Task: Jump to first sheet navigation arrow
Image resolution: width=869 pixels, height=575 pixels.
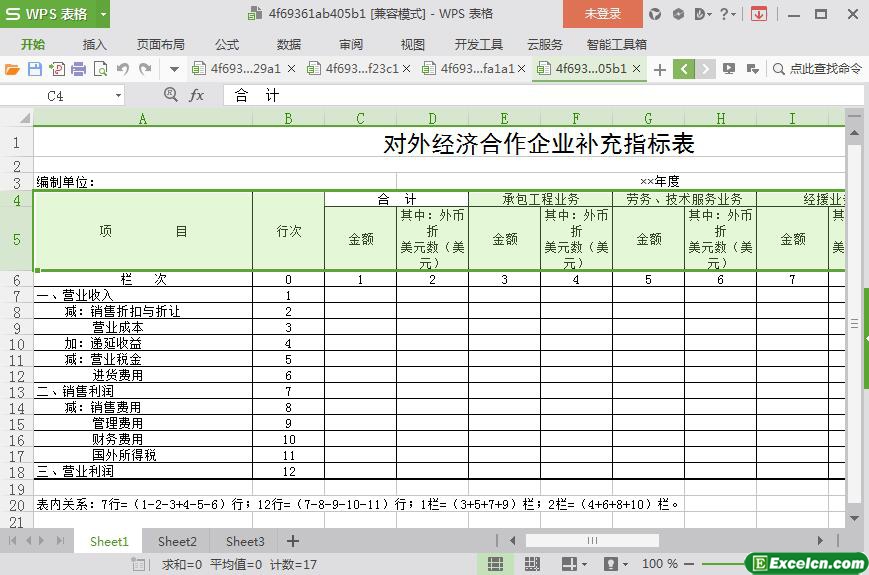Action: coord(13,541)
